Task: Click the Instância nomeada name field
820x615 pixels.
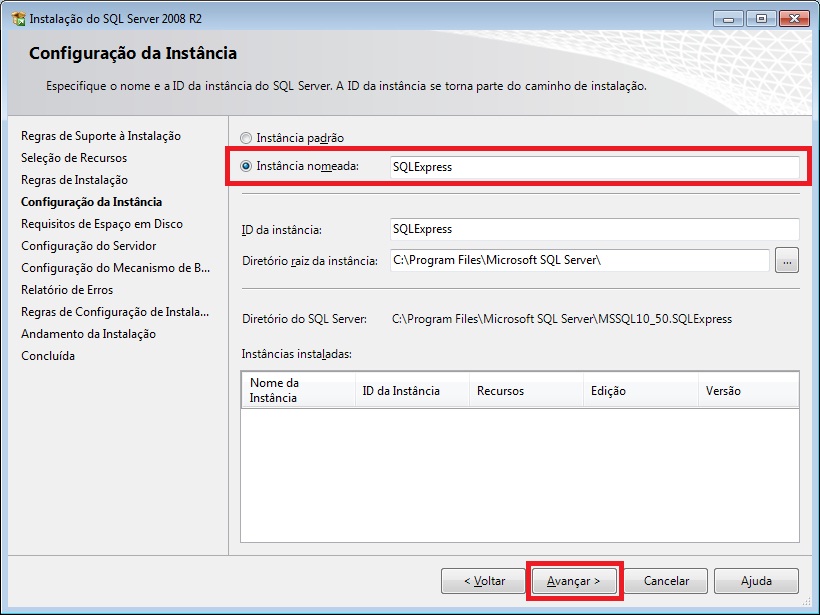Action: pyautogui.click(x=594, y=167)
